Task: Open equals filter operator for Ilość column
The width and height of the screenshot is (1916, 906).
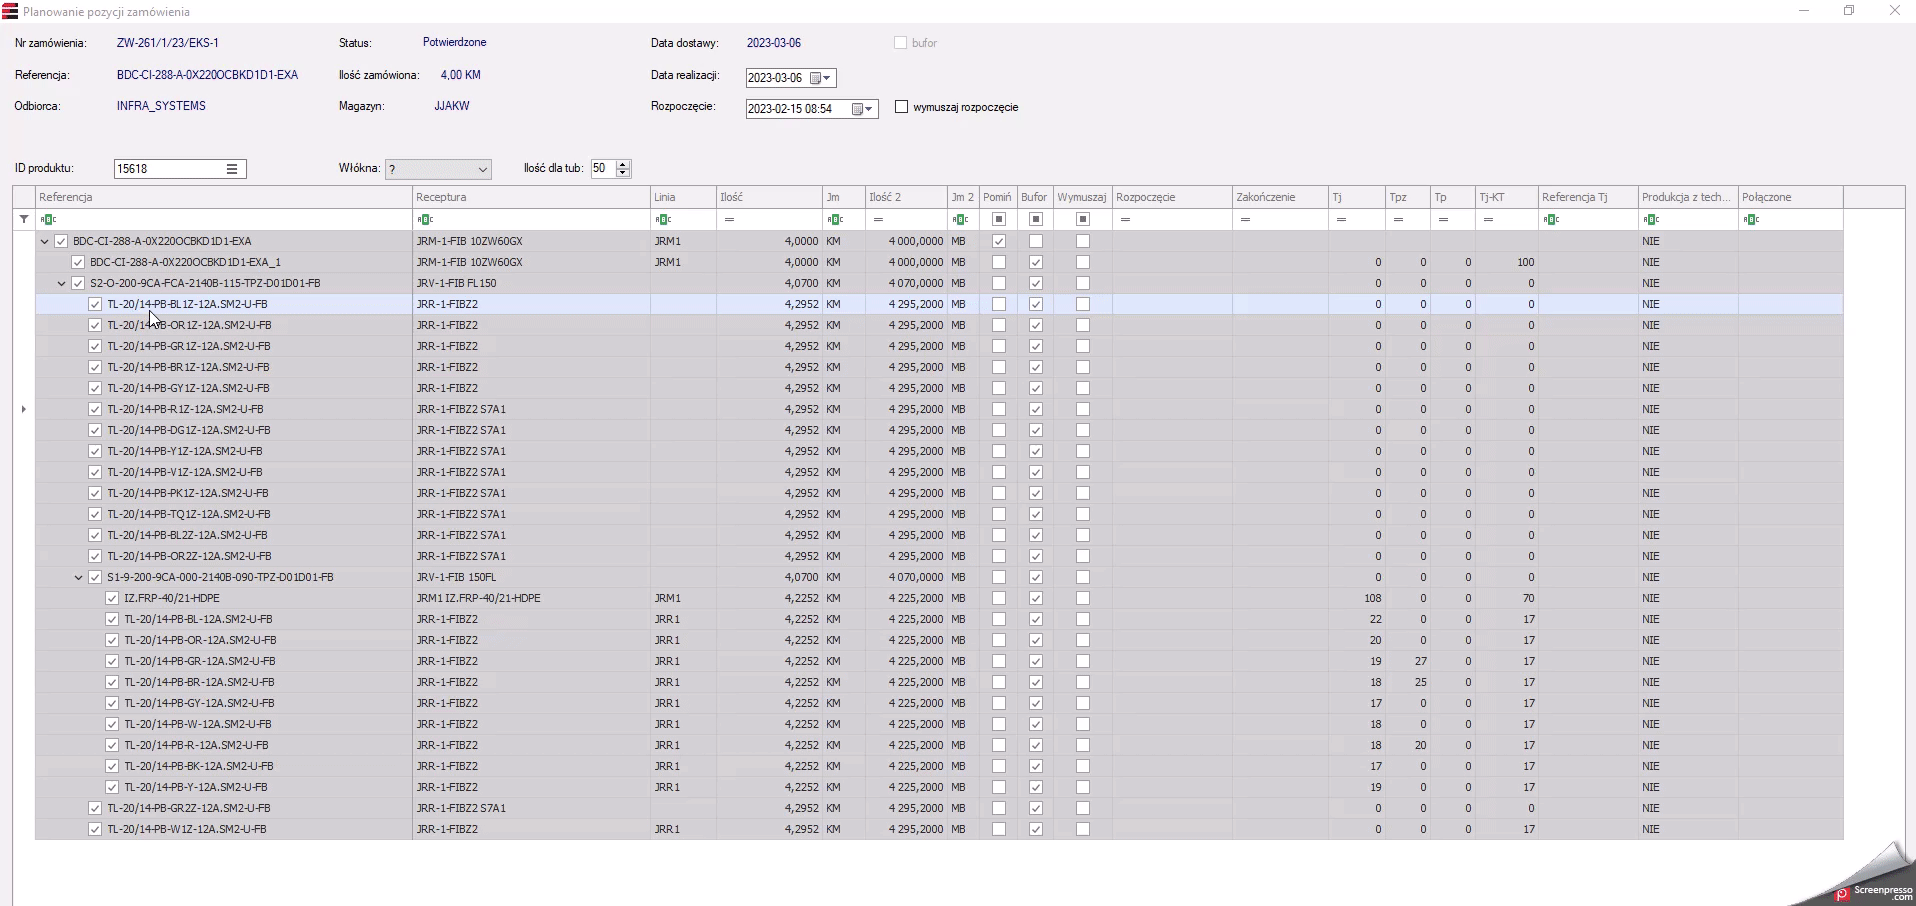Action: 730,219
